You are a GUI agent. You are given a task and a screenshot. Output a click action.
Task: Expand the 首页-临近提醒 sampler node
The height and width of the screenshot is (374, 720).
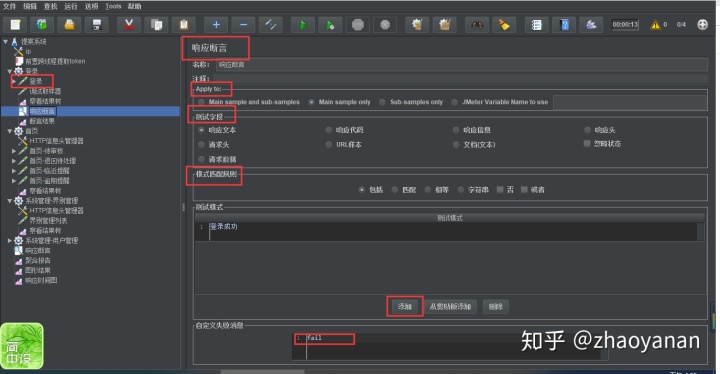[x=14, y=171]
